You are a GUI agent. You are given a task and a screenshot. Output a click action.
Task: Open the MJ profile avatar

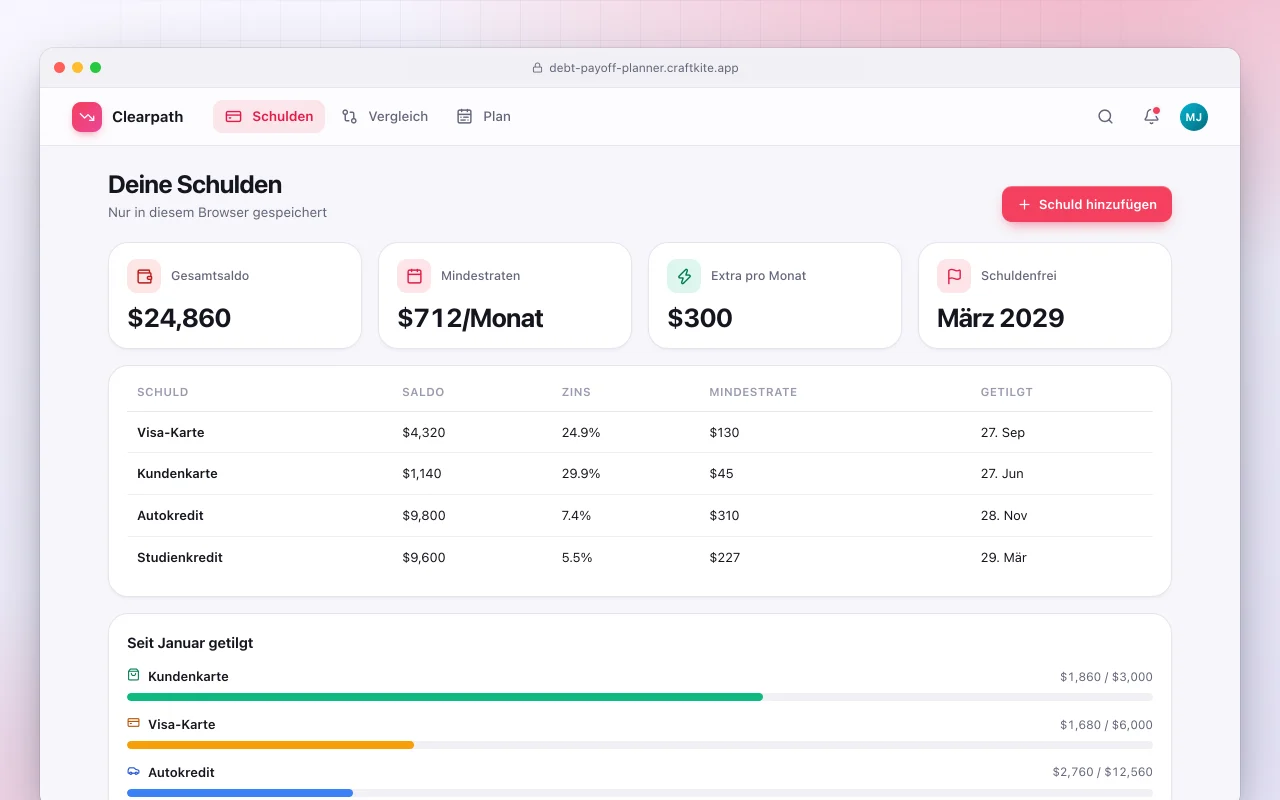[1194, 117]
